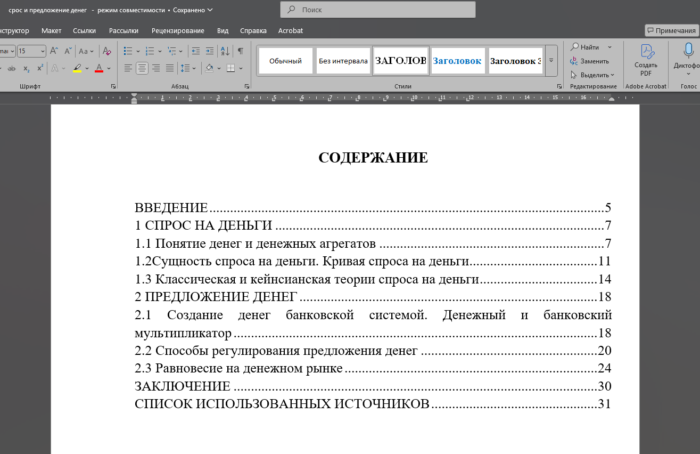The width and height of the screenshot is (700, 454).
Task: Open the Change Case (Aa) menu
Action: tap(86, 51)
